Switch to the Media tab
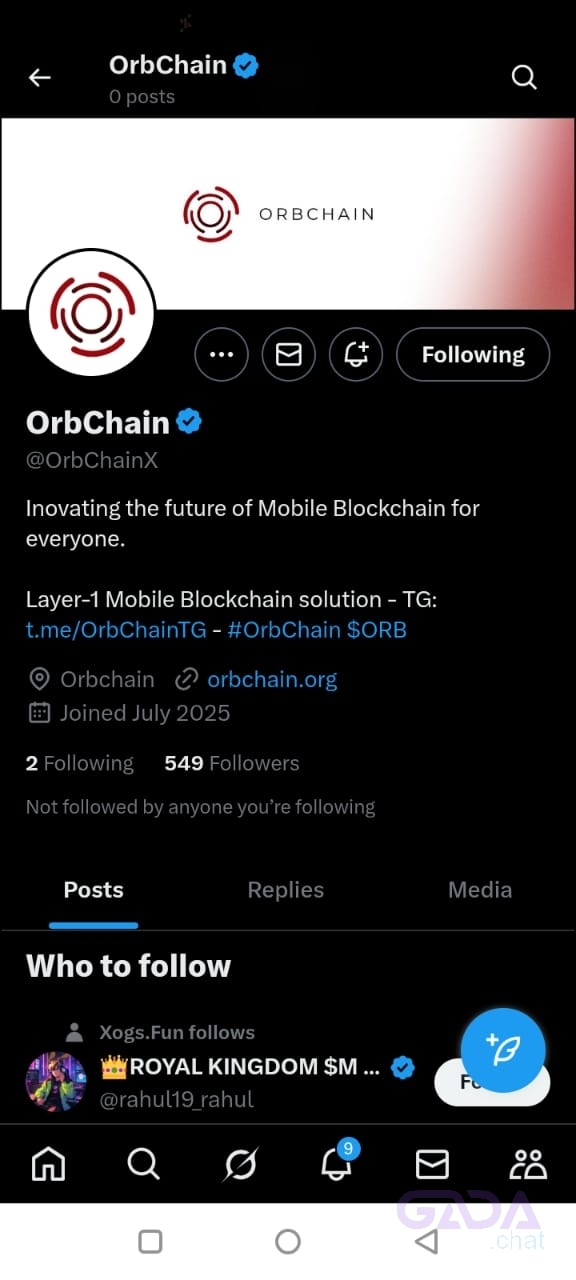Screen dimensions: 576x1280 480,890
